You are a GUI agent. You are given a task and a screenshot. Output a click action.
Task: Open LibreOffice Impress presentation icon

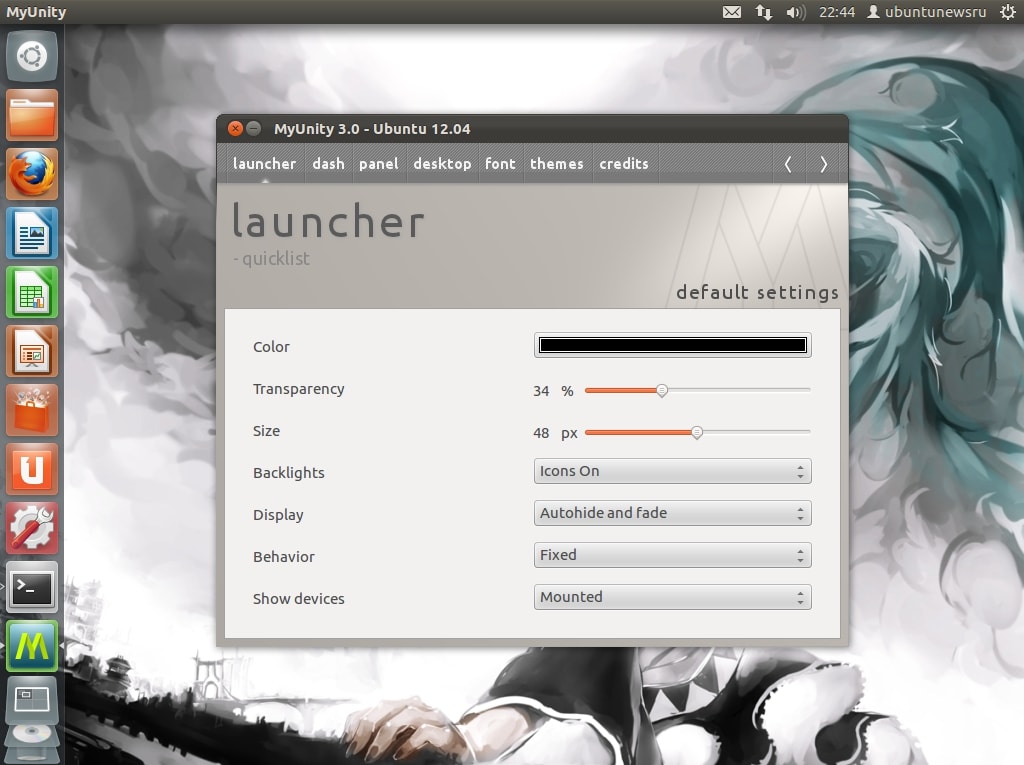pyautogui.click(x=32, y=351)
